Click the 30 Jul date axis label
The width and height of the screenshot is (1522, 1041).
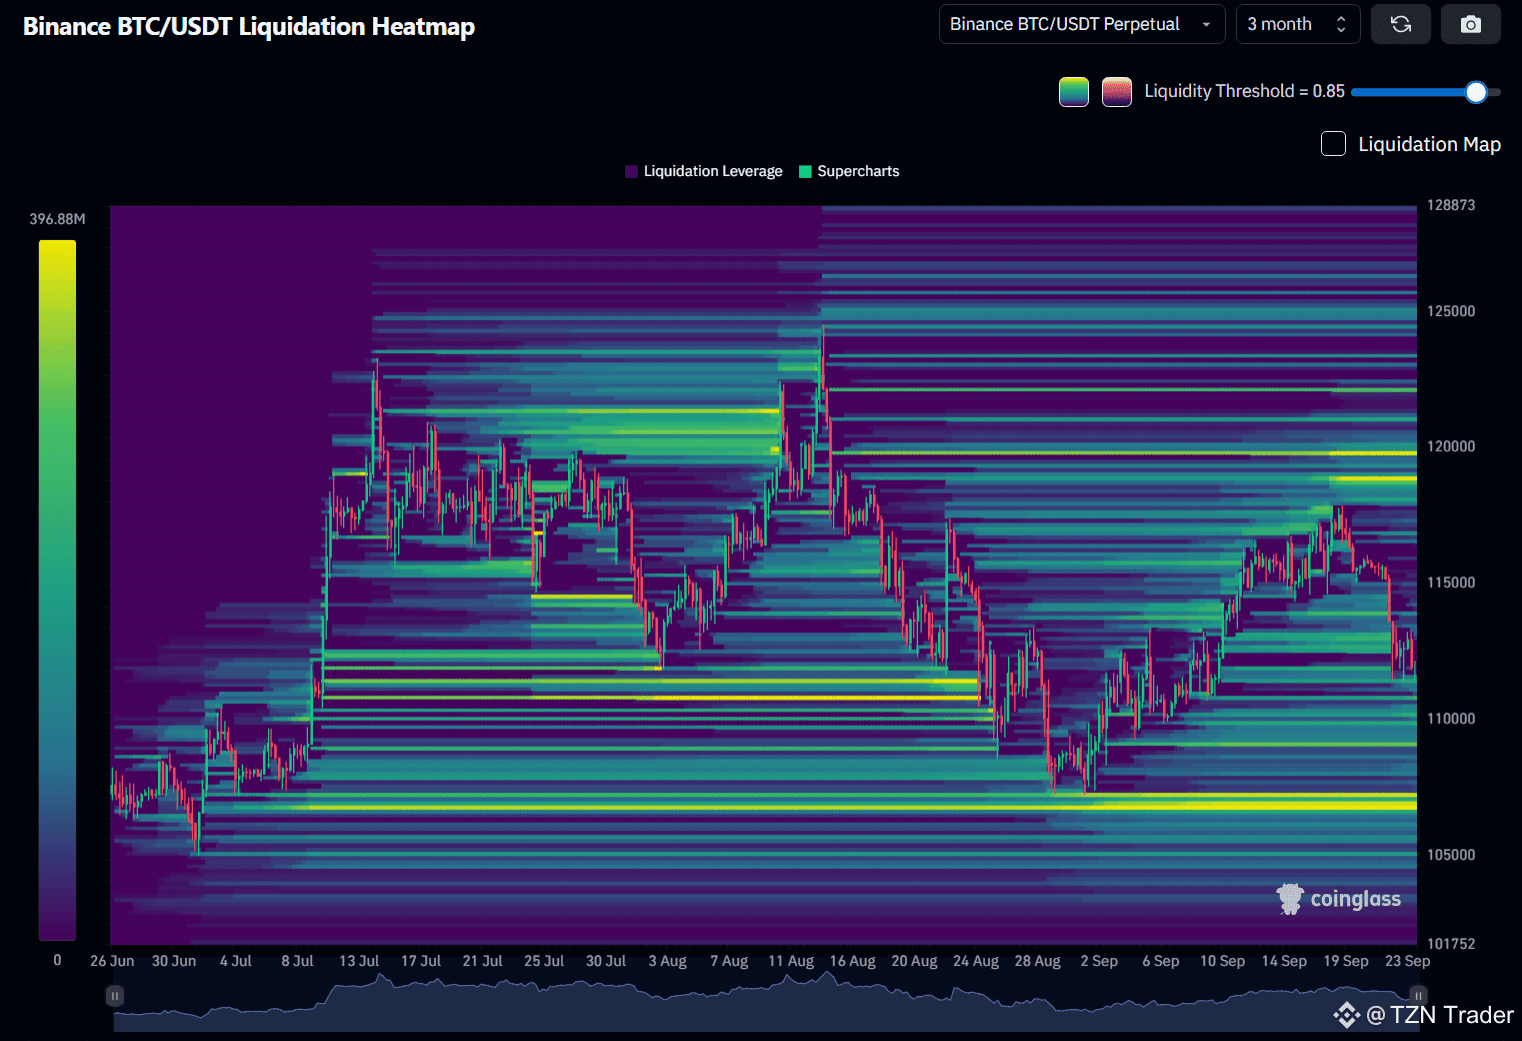[x=606, y=961]
